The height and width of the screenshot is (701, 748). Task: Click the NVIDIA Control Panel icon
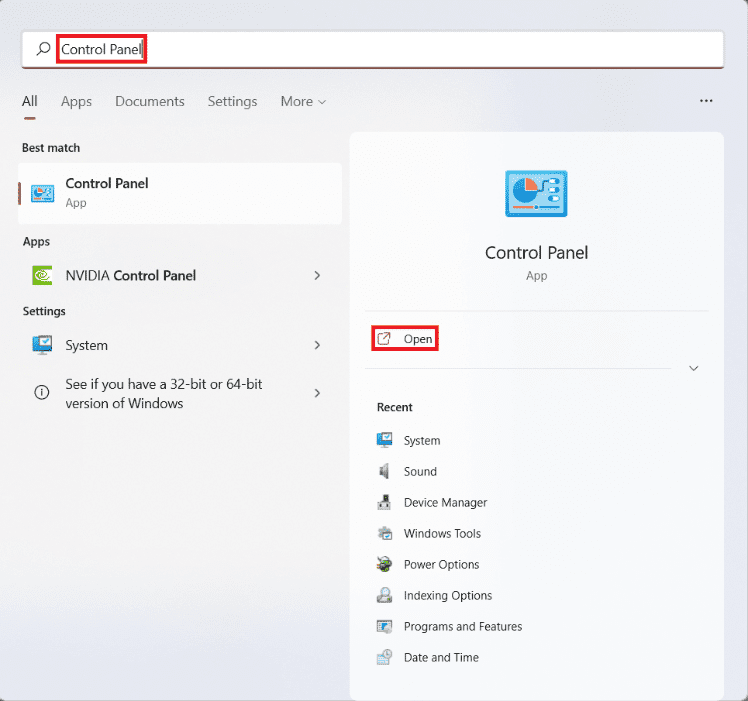pyautogui.click(x=42, y=275)
